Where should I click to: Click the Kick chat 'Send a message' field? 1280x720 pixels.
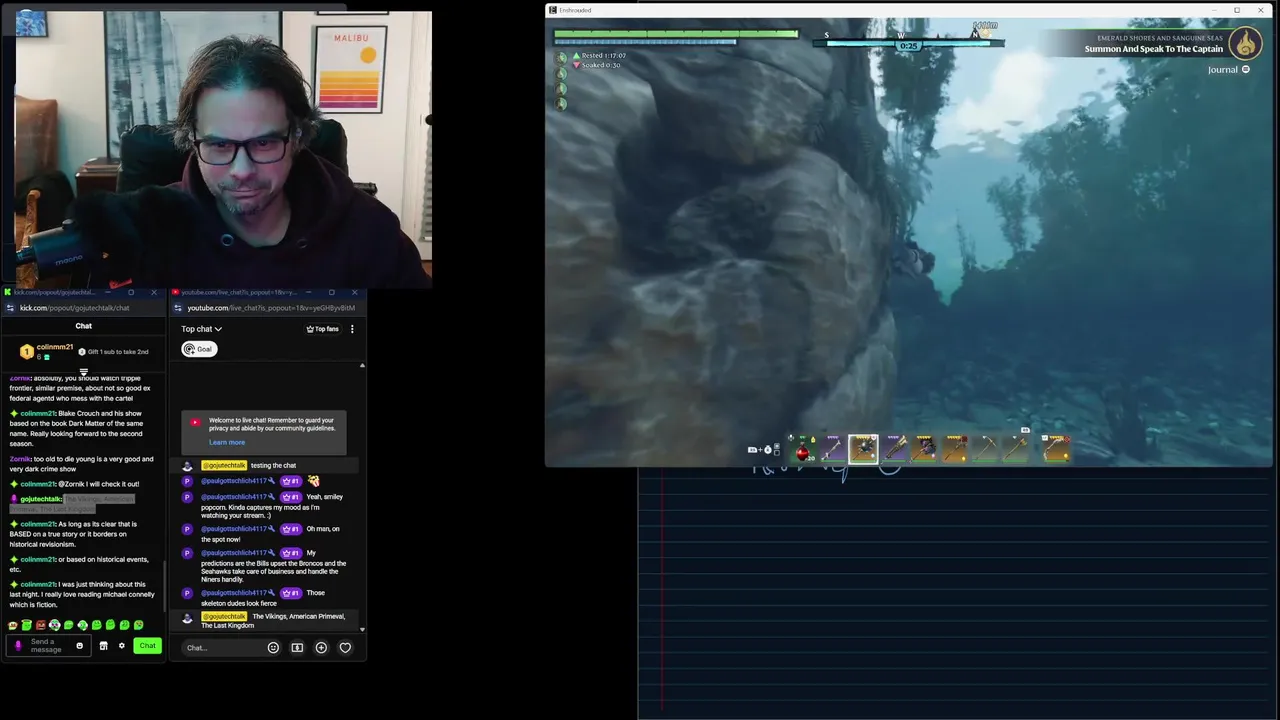click(48, 646)
